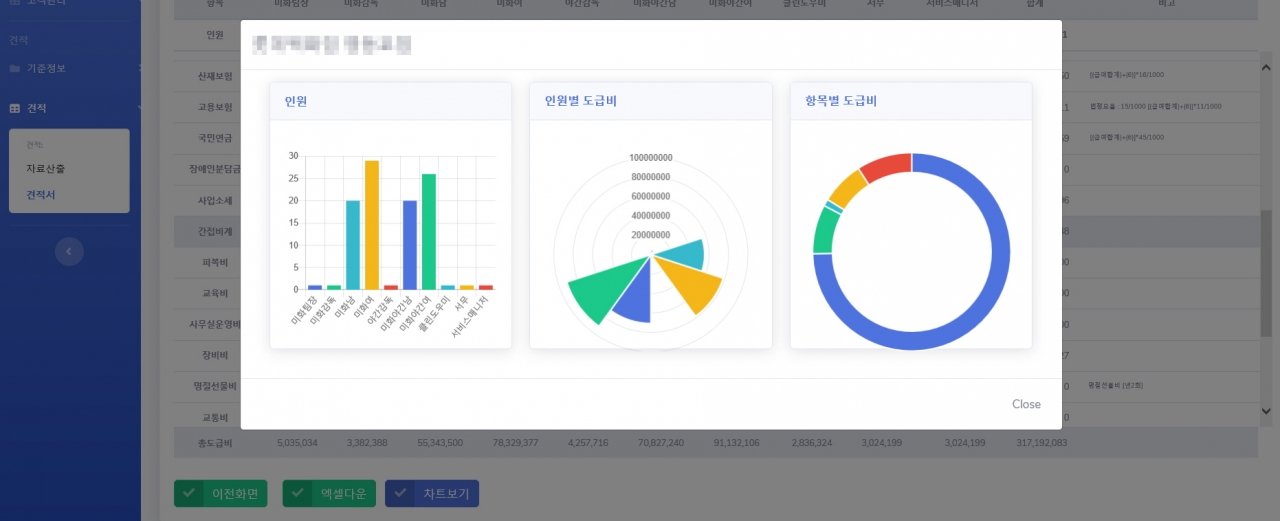This screenshot has height=521, width=1280.
Task: Click the value 91,132,106 in 총도급비 row
Action: [737, 442]
